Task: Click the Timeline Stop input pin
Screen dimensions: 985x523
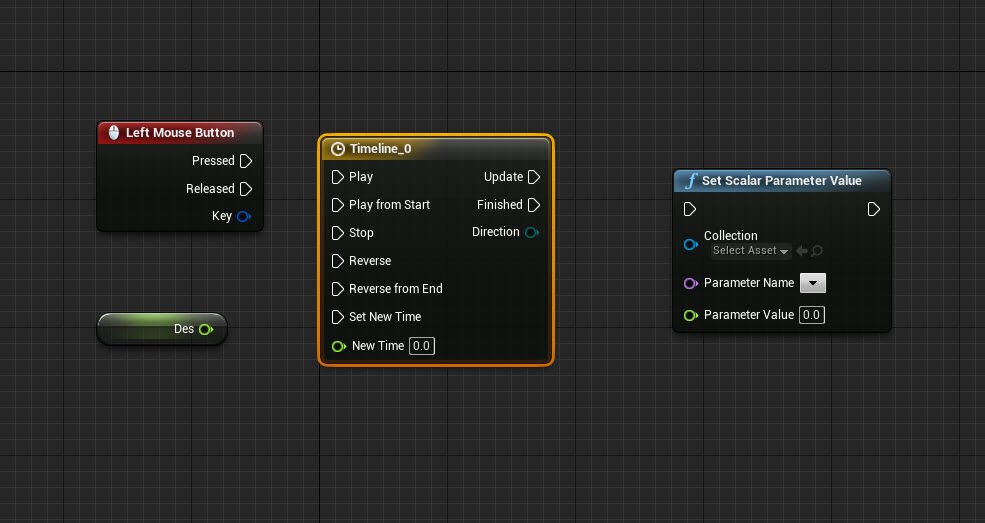Action: coord(338,233)
